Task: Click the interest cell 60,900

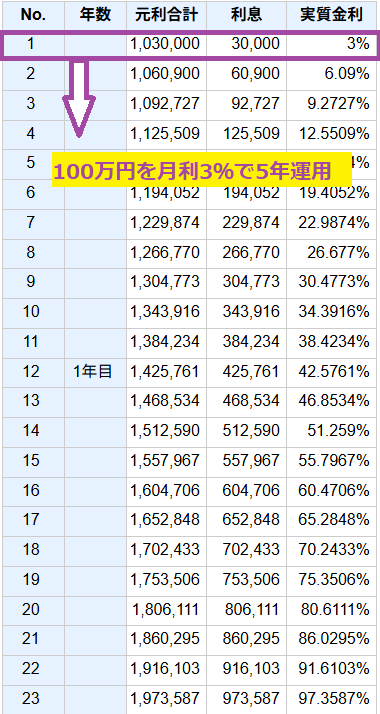Action: 246,74
